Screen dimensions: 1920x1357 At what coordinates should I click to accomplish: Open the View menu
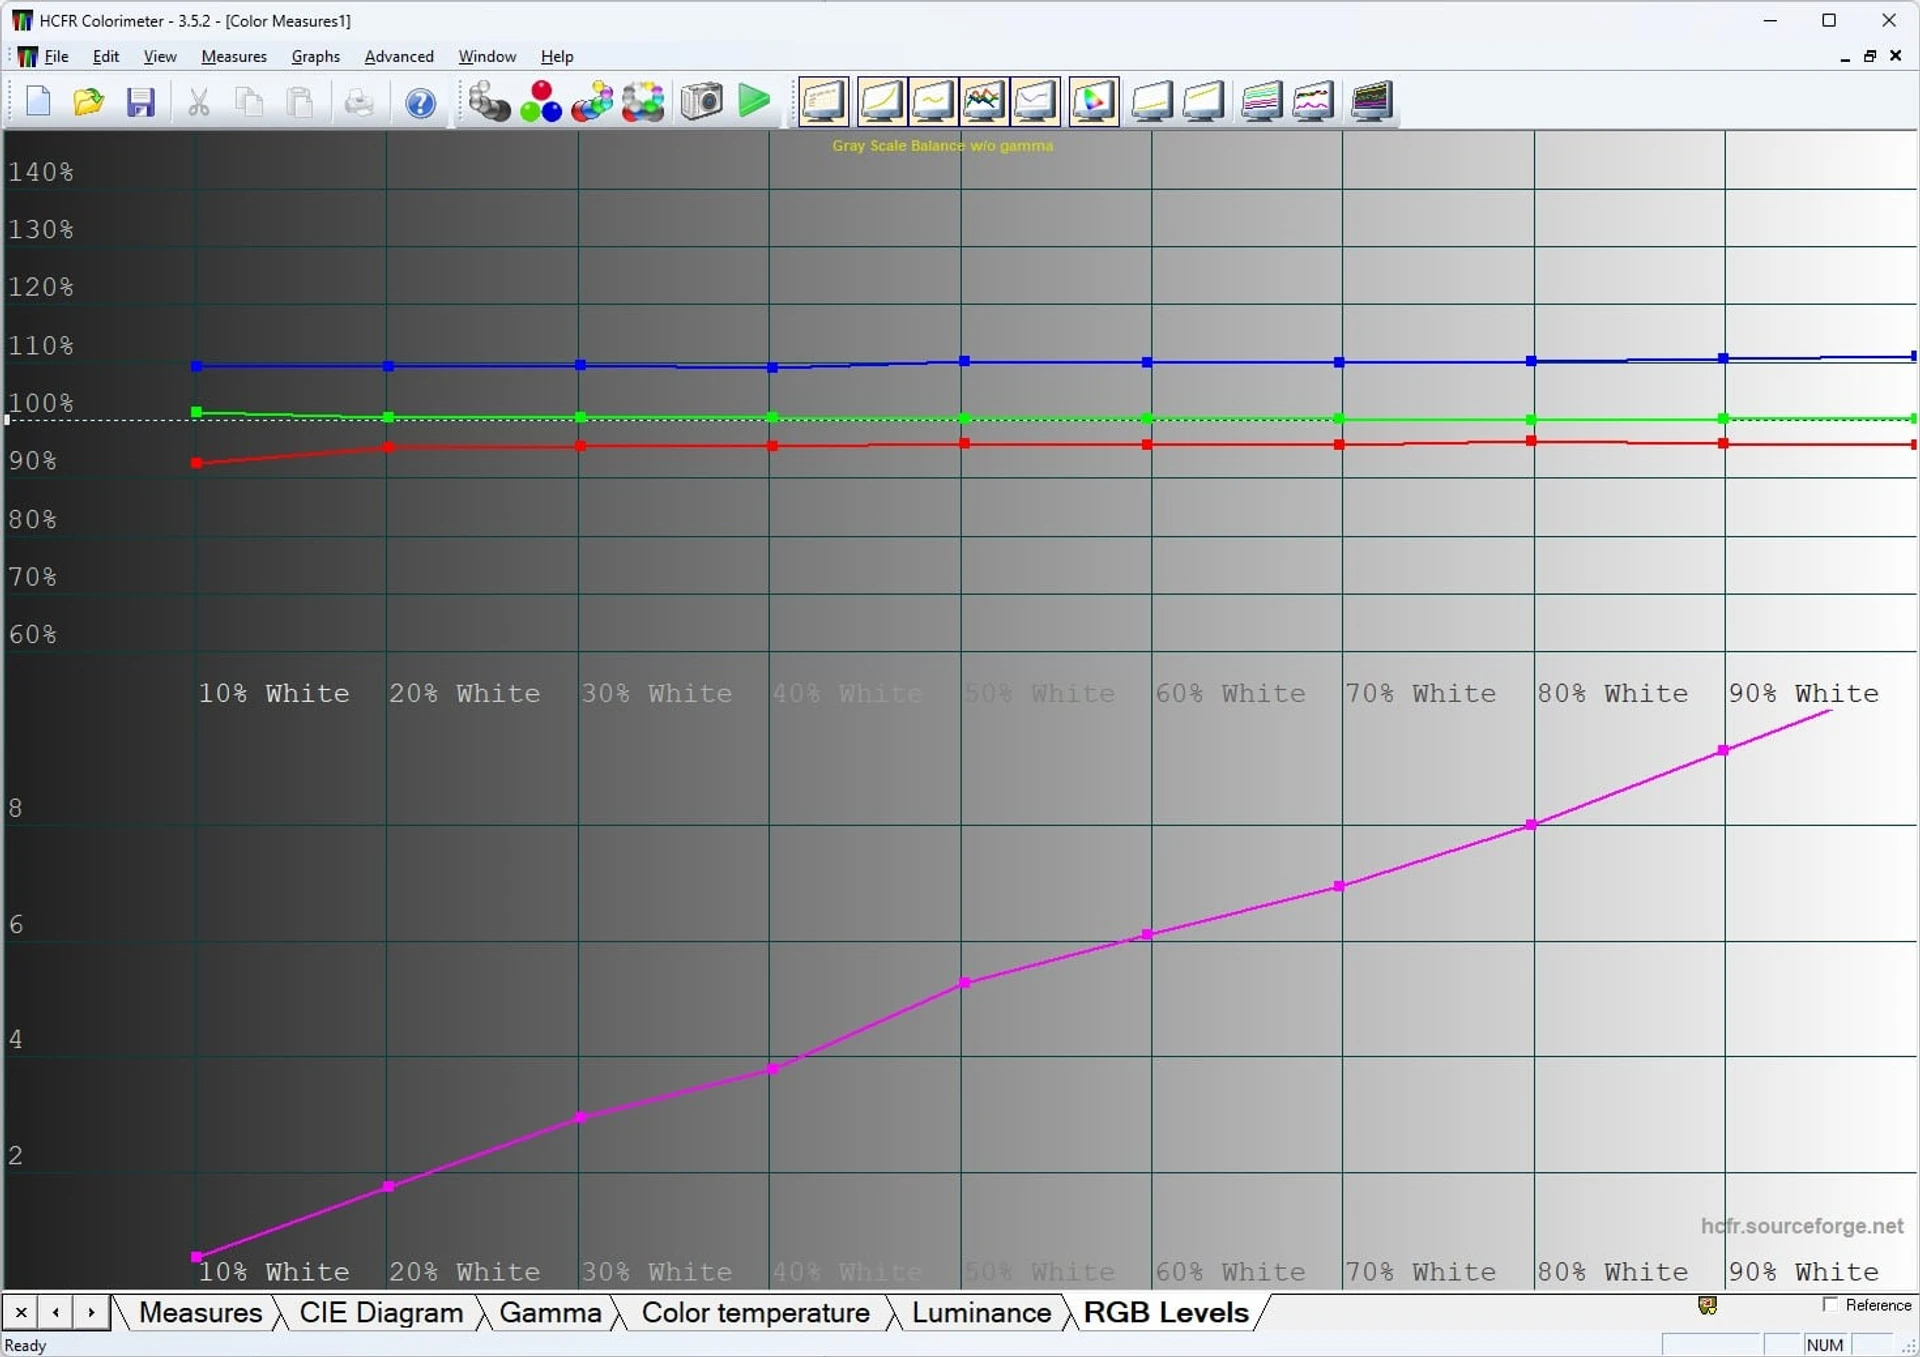point(159,56)
